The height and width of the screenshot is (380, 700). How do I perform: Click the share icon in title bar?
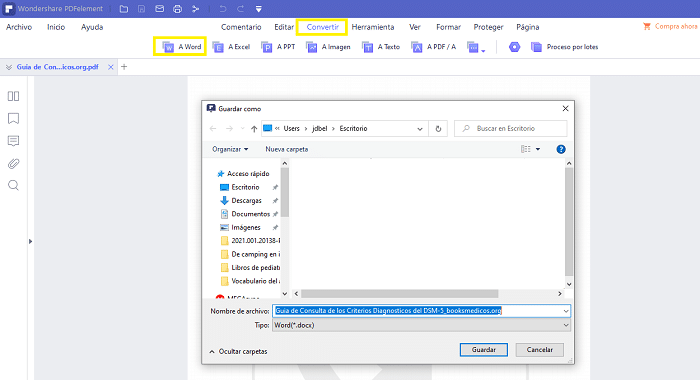pos(195,9)
